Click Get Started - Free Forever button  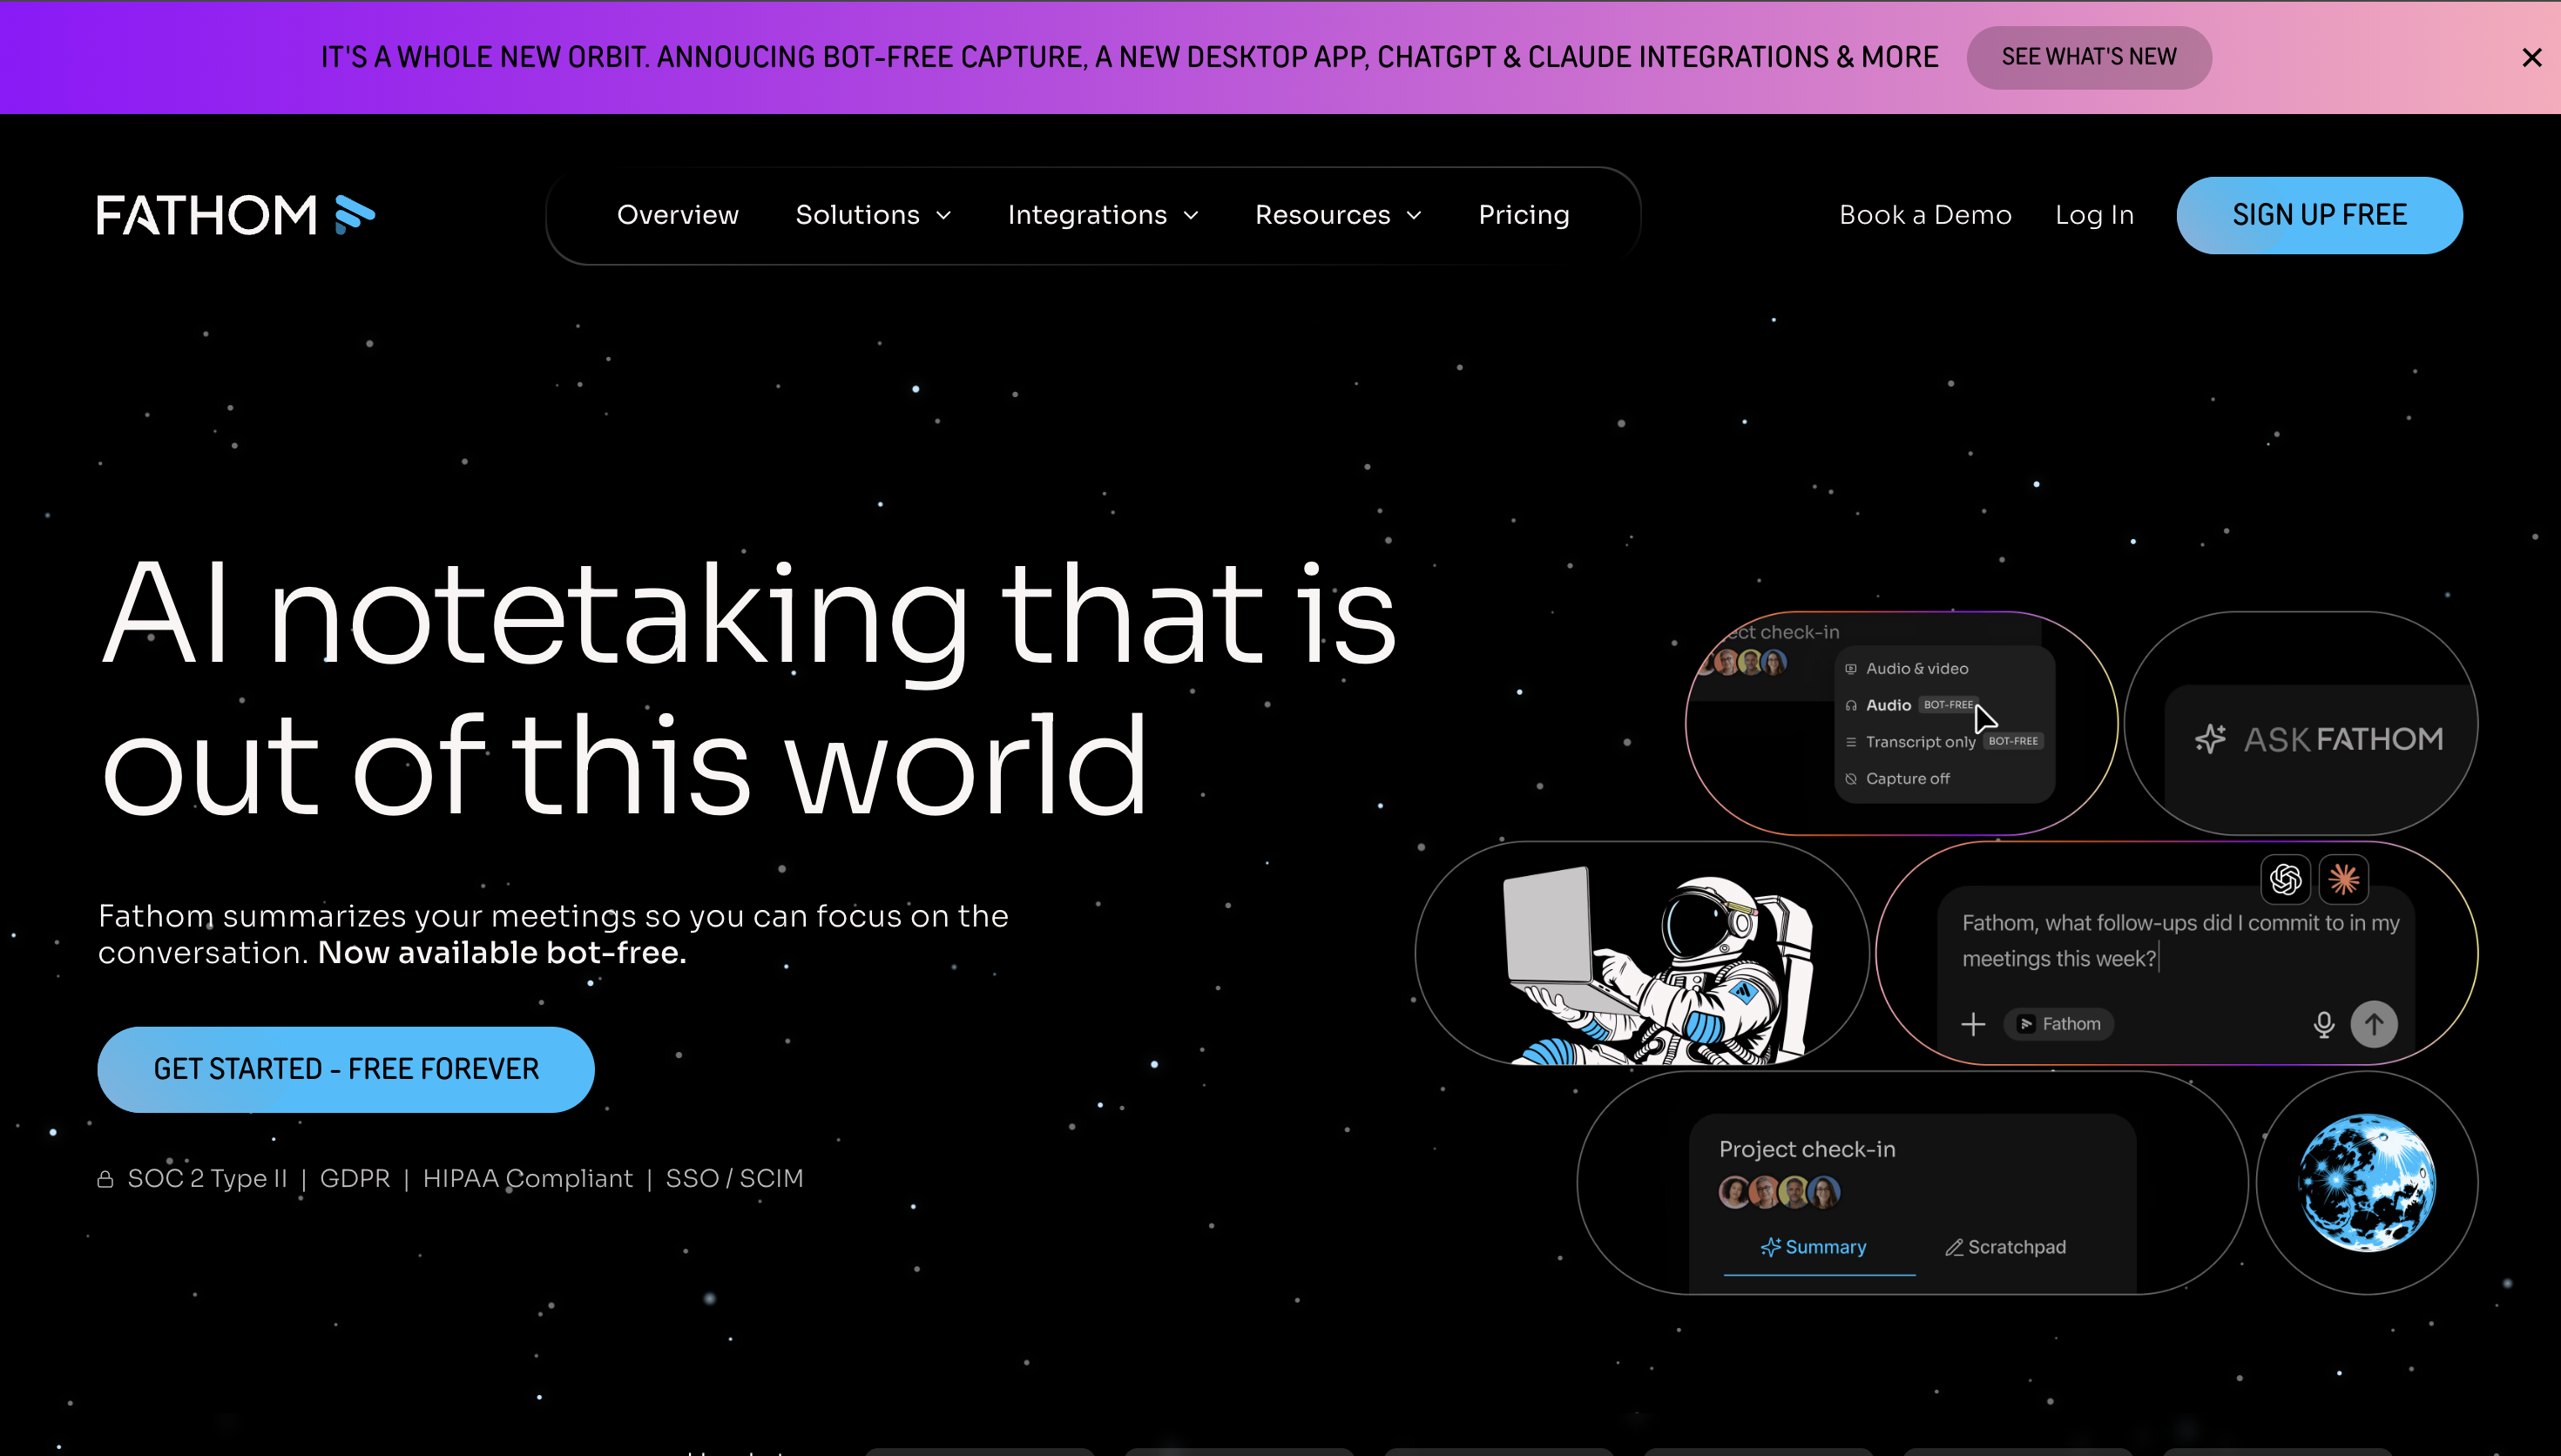[346, 1069]
